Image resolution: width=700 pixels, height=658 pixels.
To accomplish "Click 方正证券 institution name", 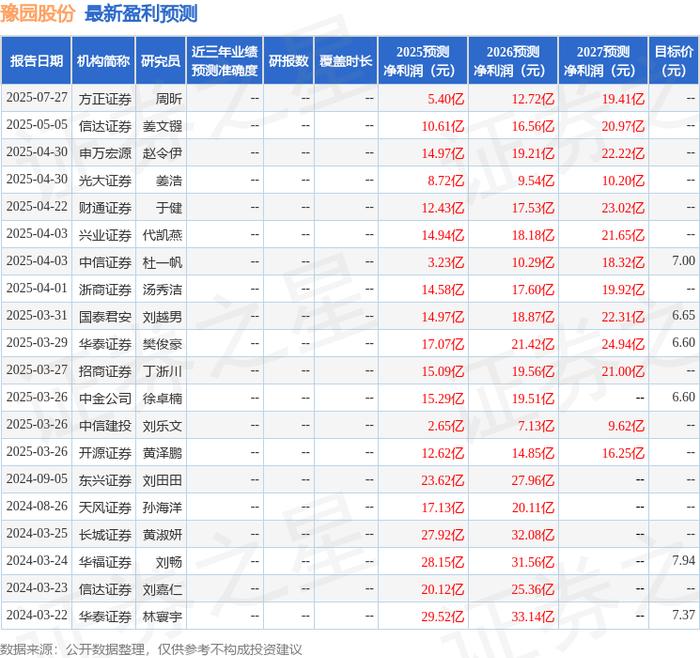I will click(x=105, y=99).
